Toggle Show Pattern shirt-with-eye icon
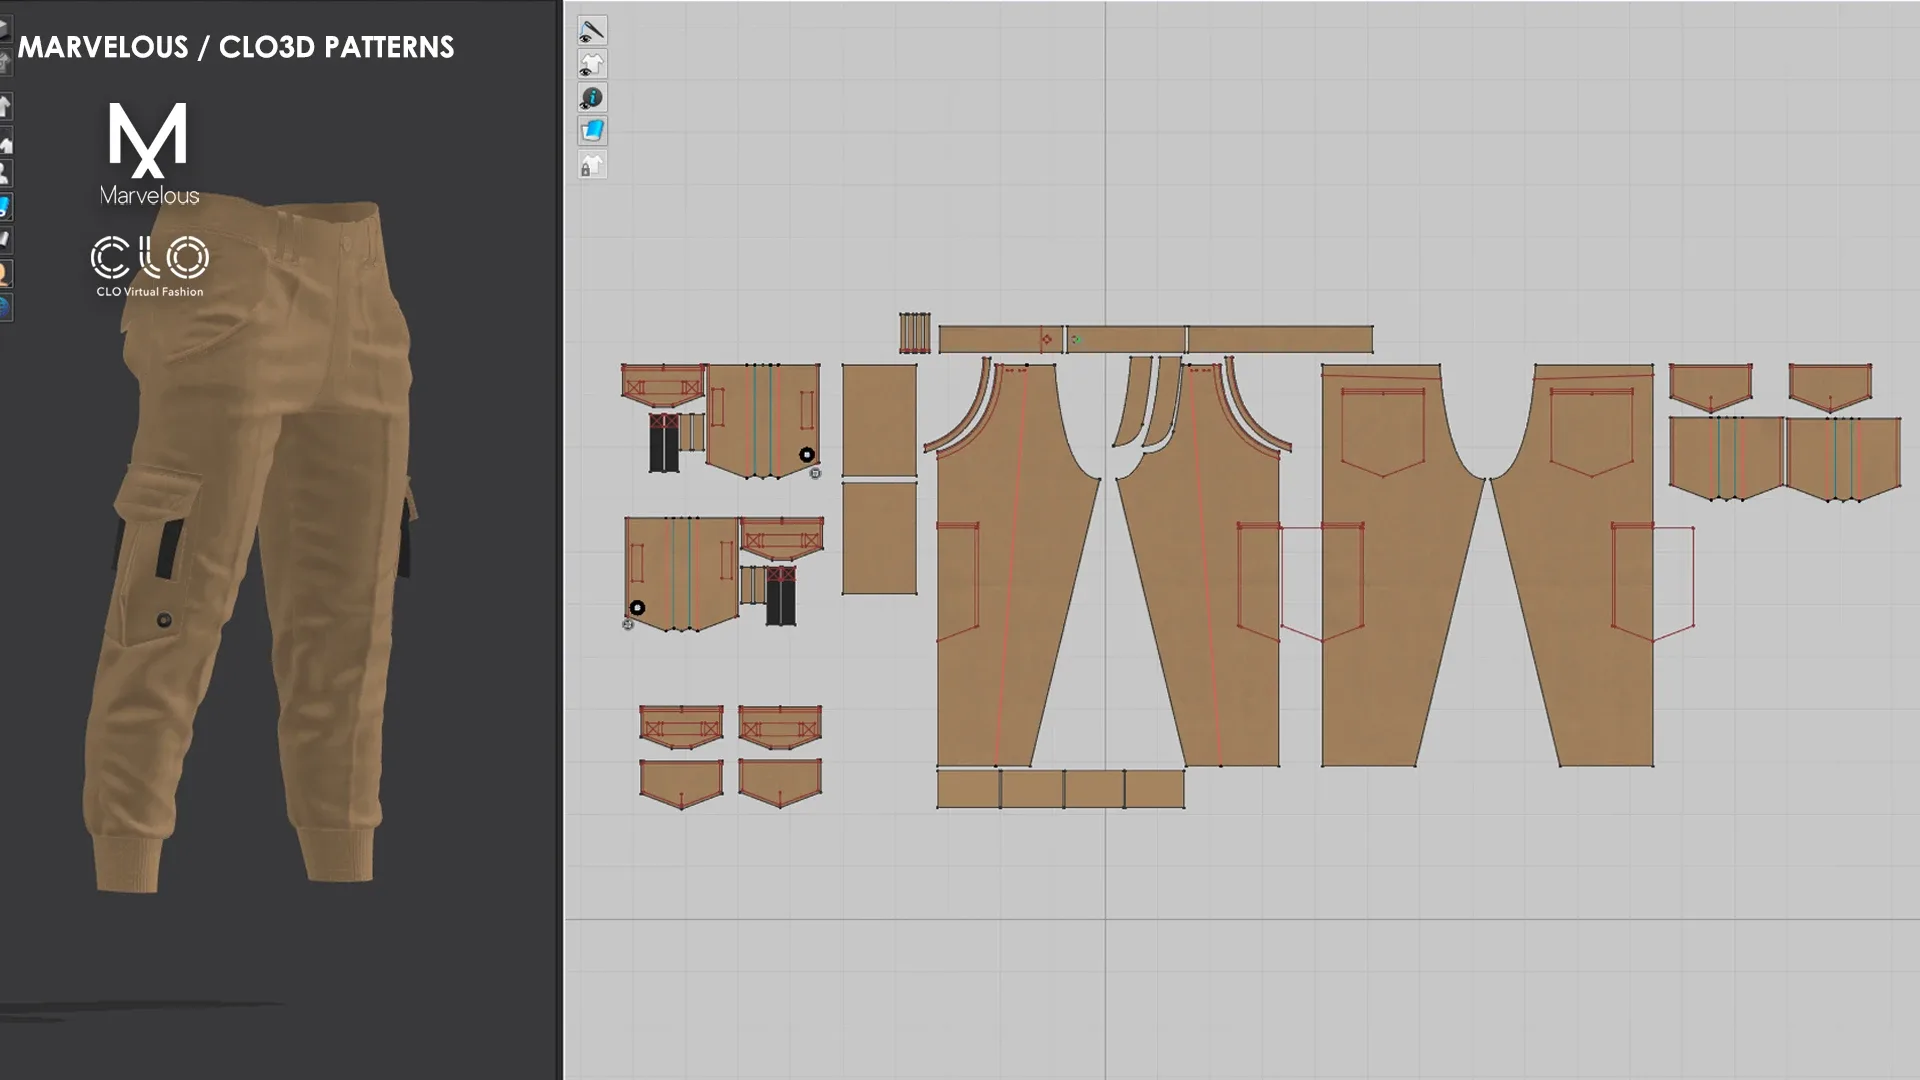 coord(592,64)
